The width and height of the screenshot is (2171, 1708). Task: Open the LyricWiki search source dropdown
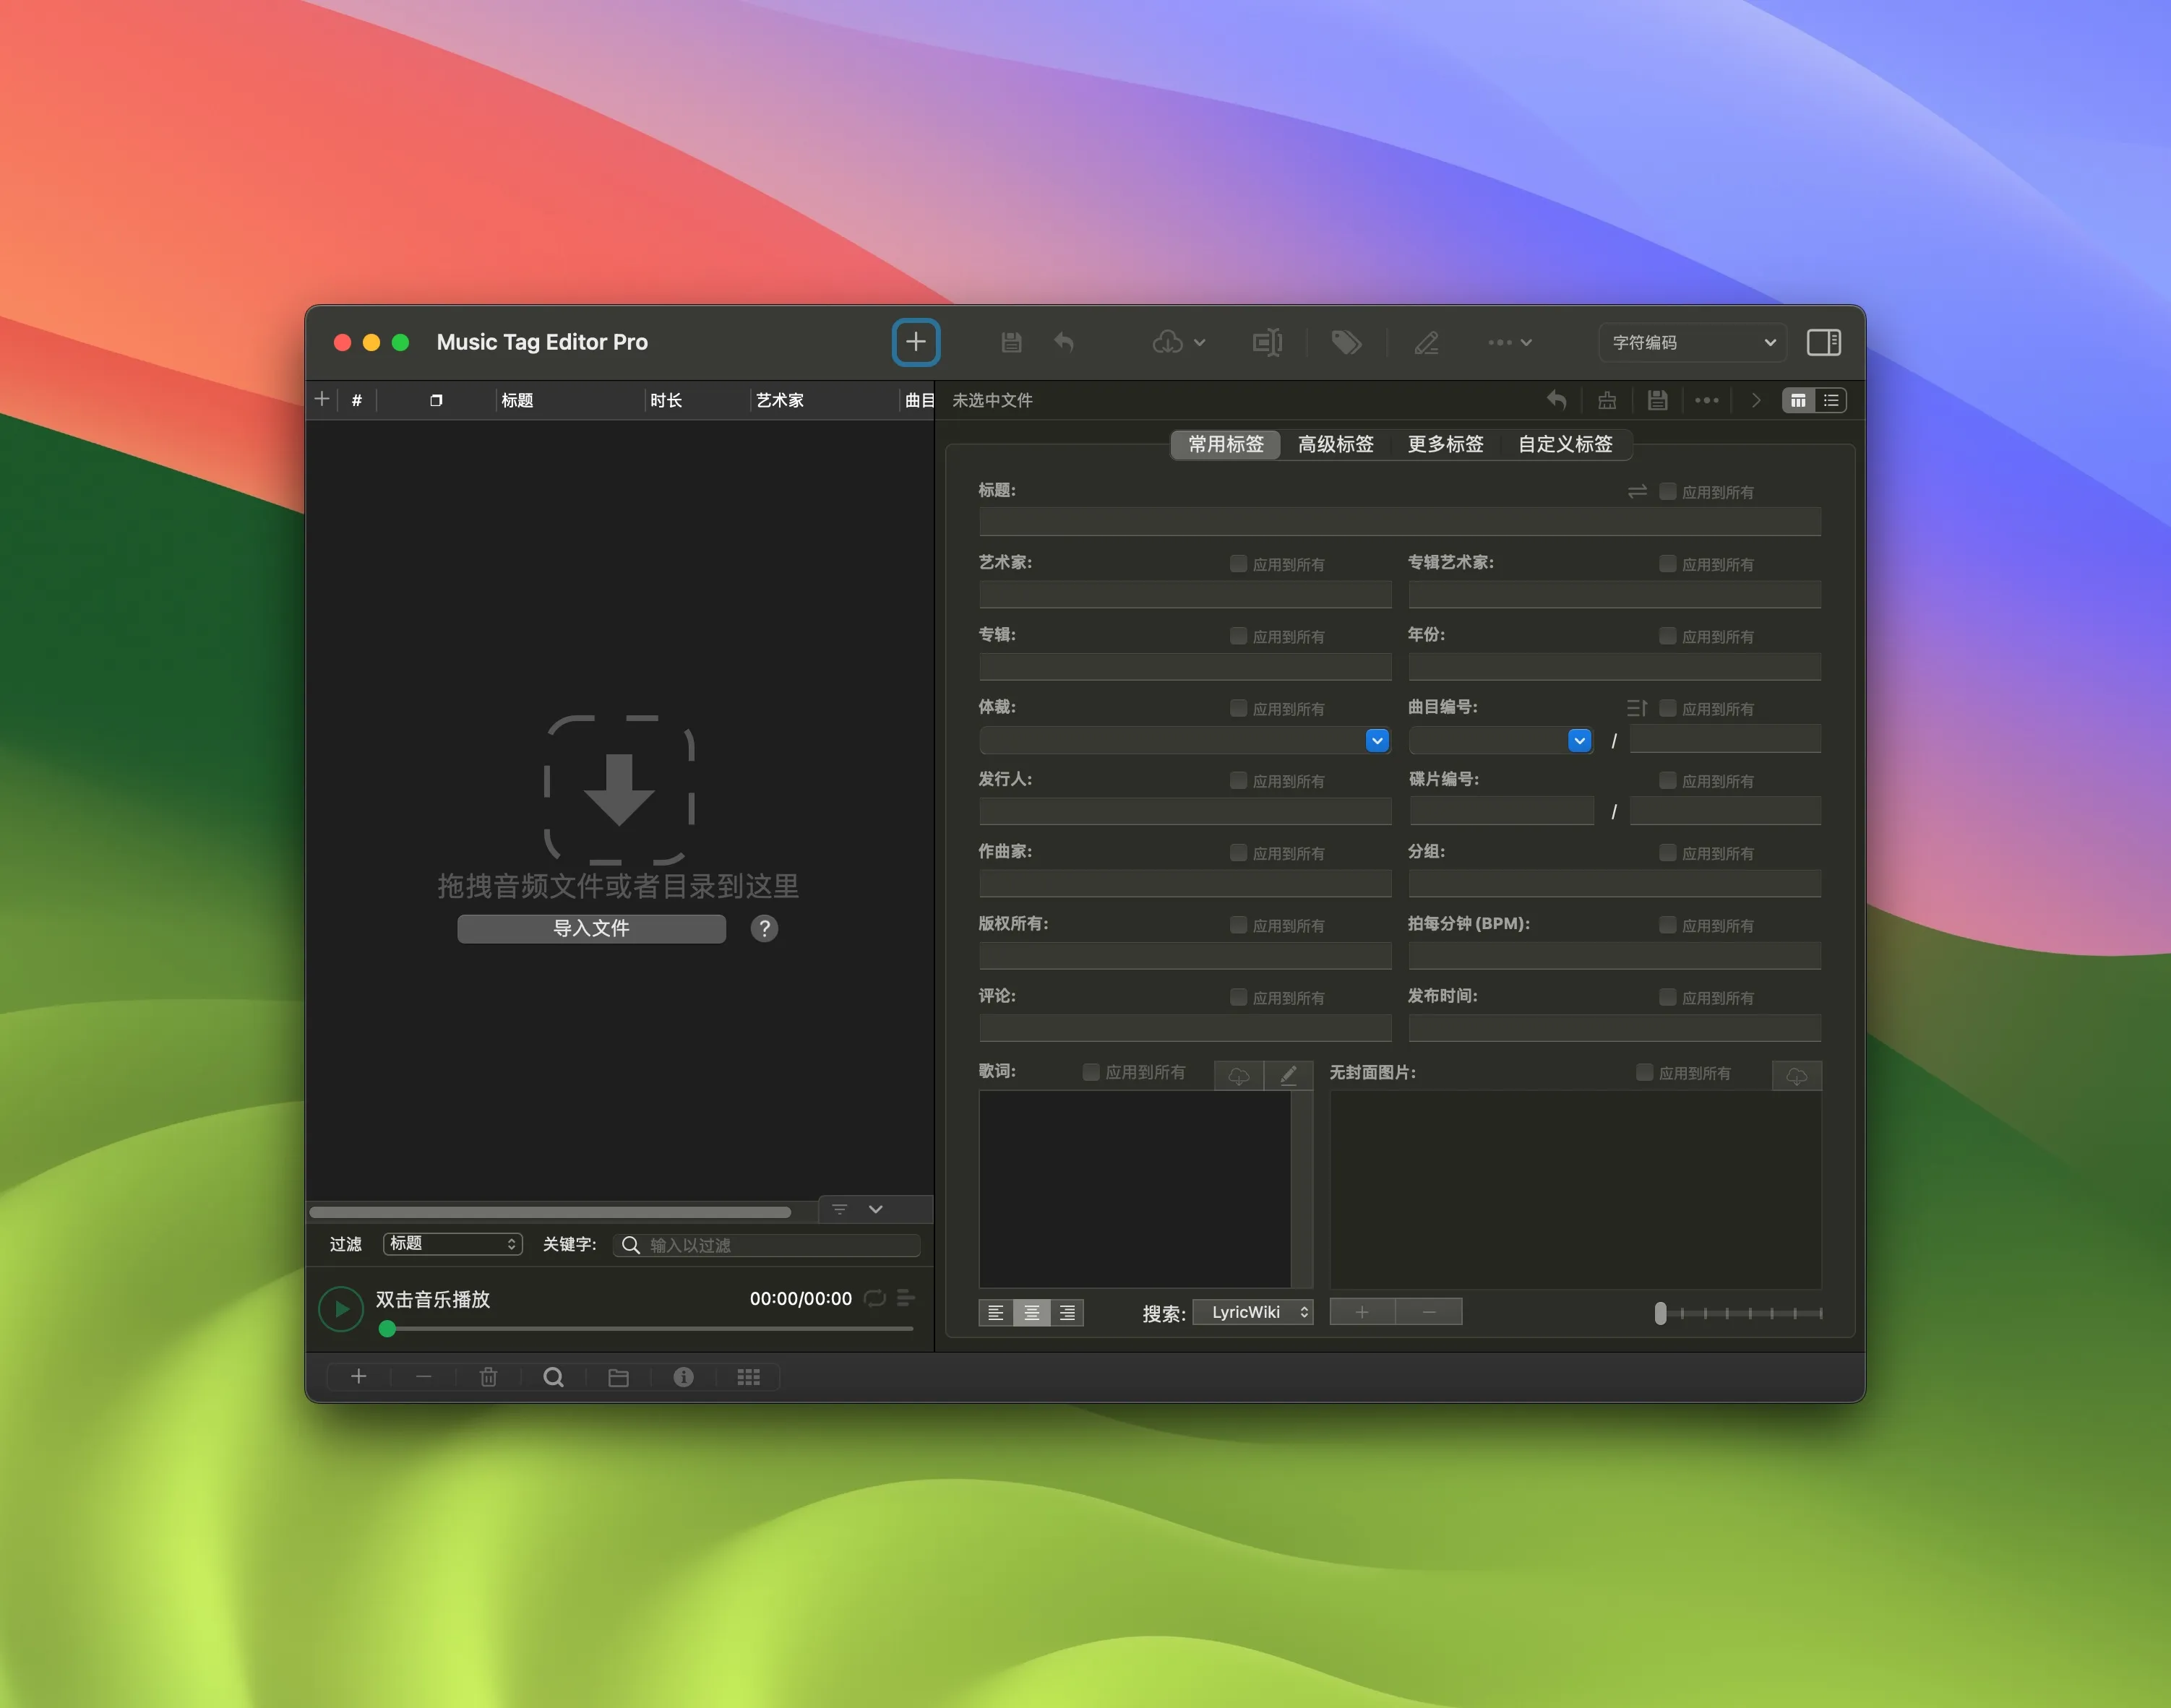tap(1253, 1312)
